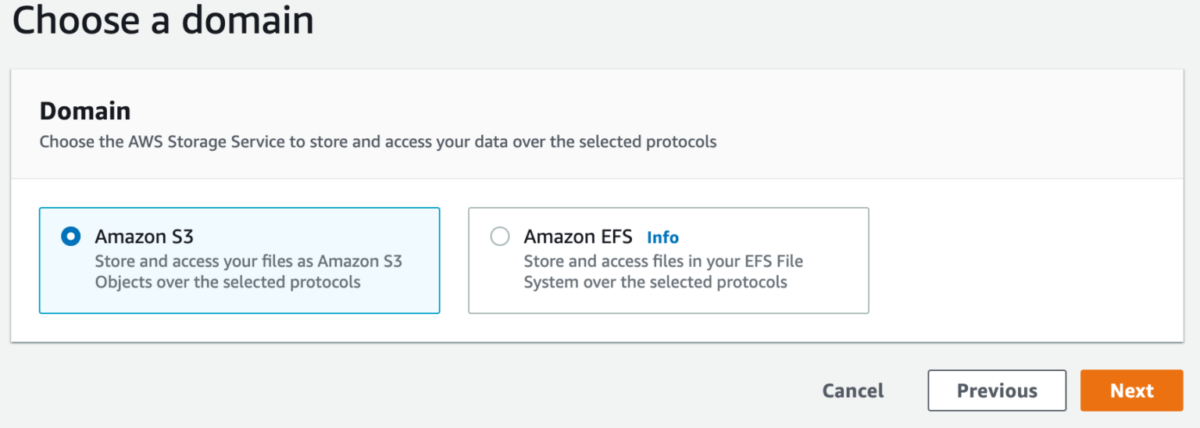
Task: Click empty space inside the Amazon S3 tile
Action: tap(400, 295)
